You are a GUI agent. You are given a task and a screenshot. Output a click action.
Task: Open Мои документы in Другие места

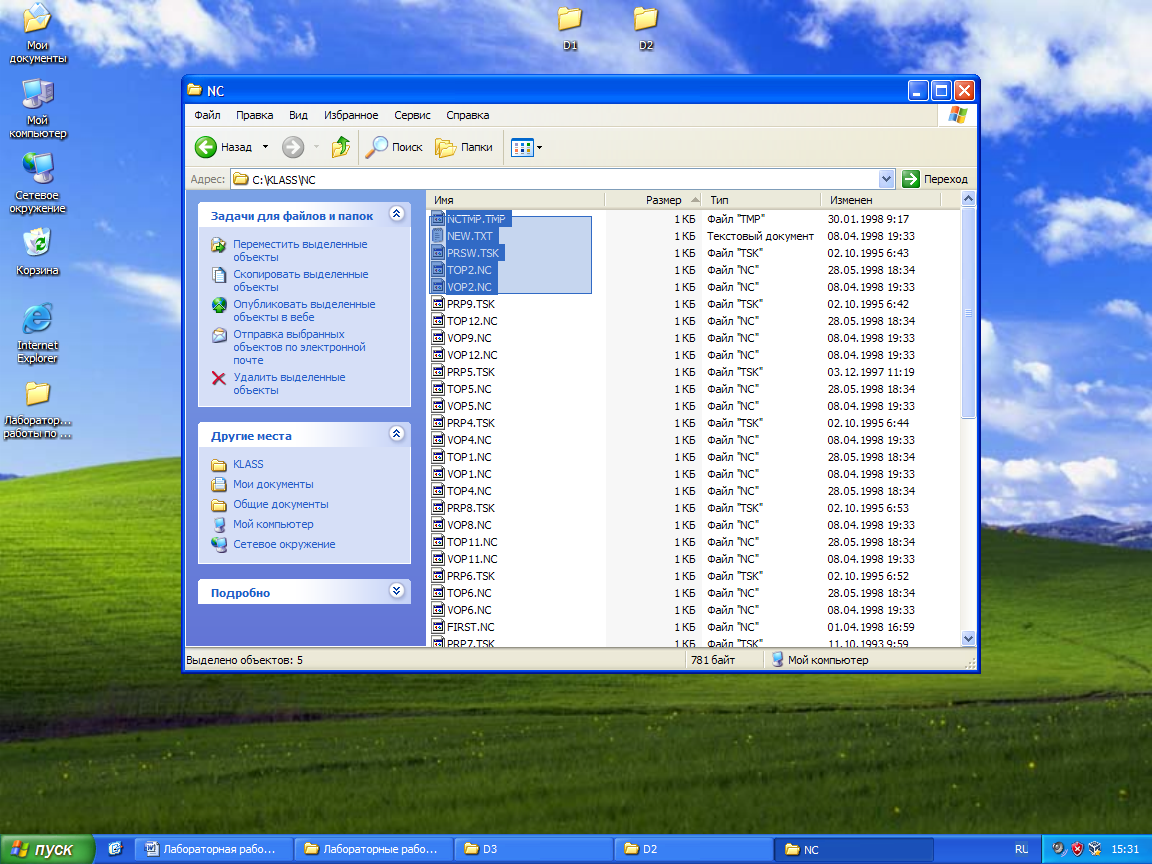click(273, 484)
